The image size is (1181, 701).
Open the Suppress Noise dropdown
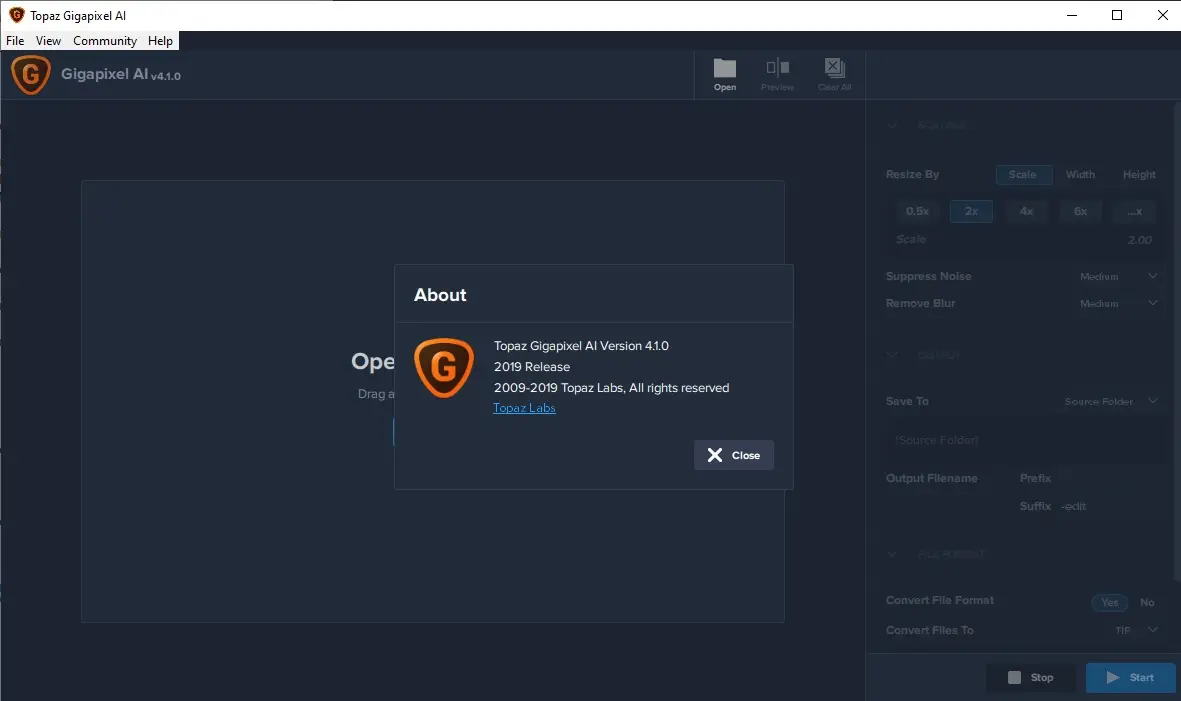click(1118, 276)
